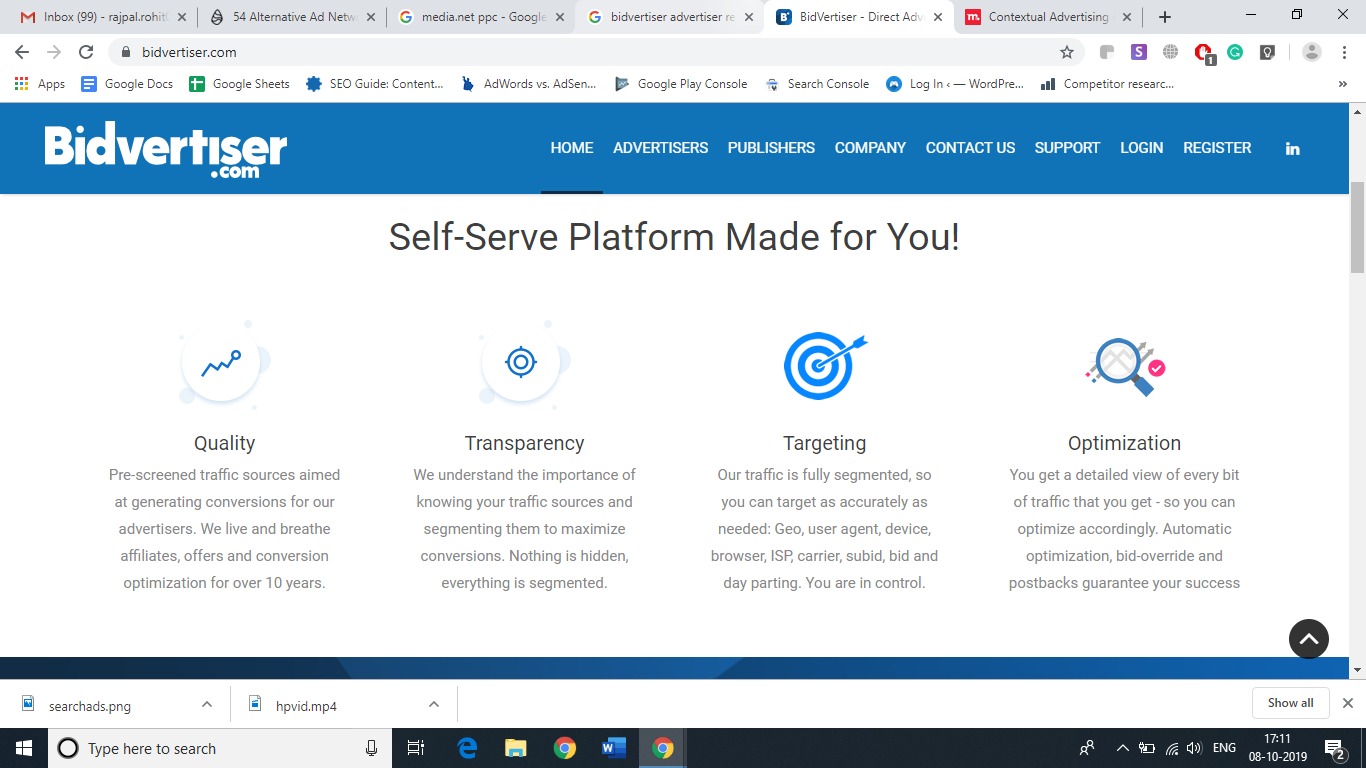Close the Gmail Inbox tab

pyautogui.click(x=182, y=17)
